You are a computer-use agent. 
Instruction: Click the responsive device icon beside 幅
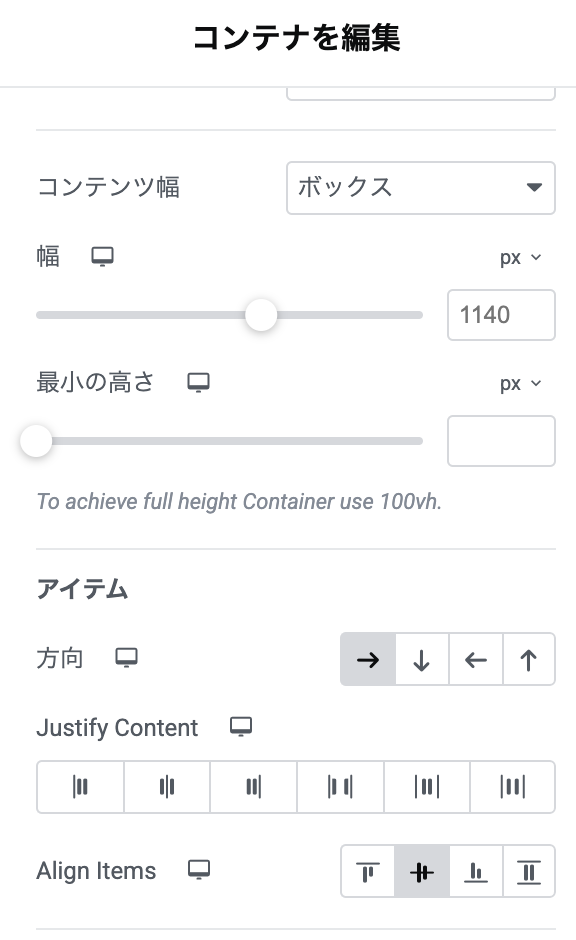pos(102,257)
